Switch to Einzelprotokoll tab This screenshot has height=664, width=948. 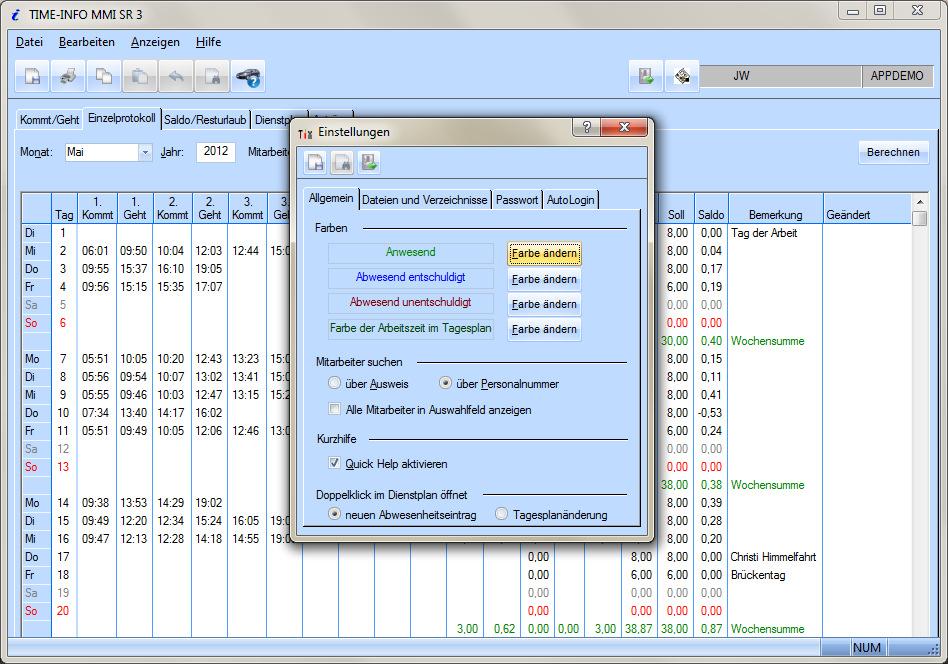click(122, 118)
